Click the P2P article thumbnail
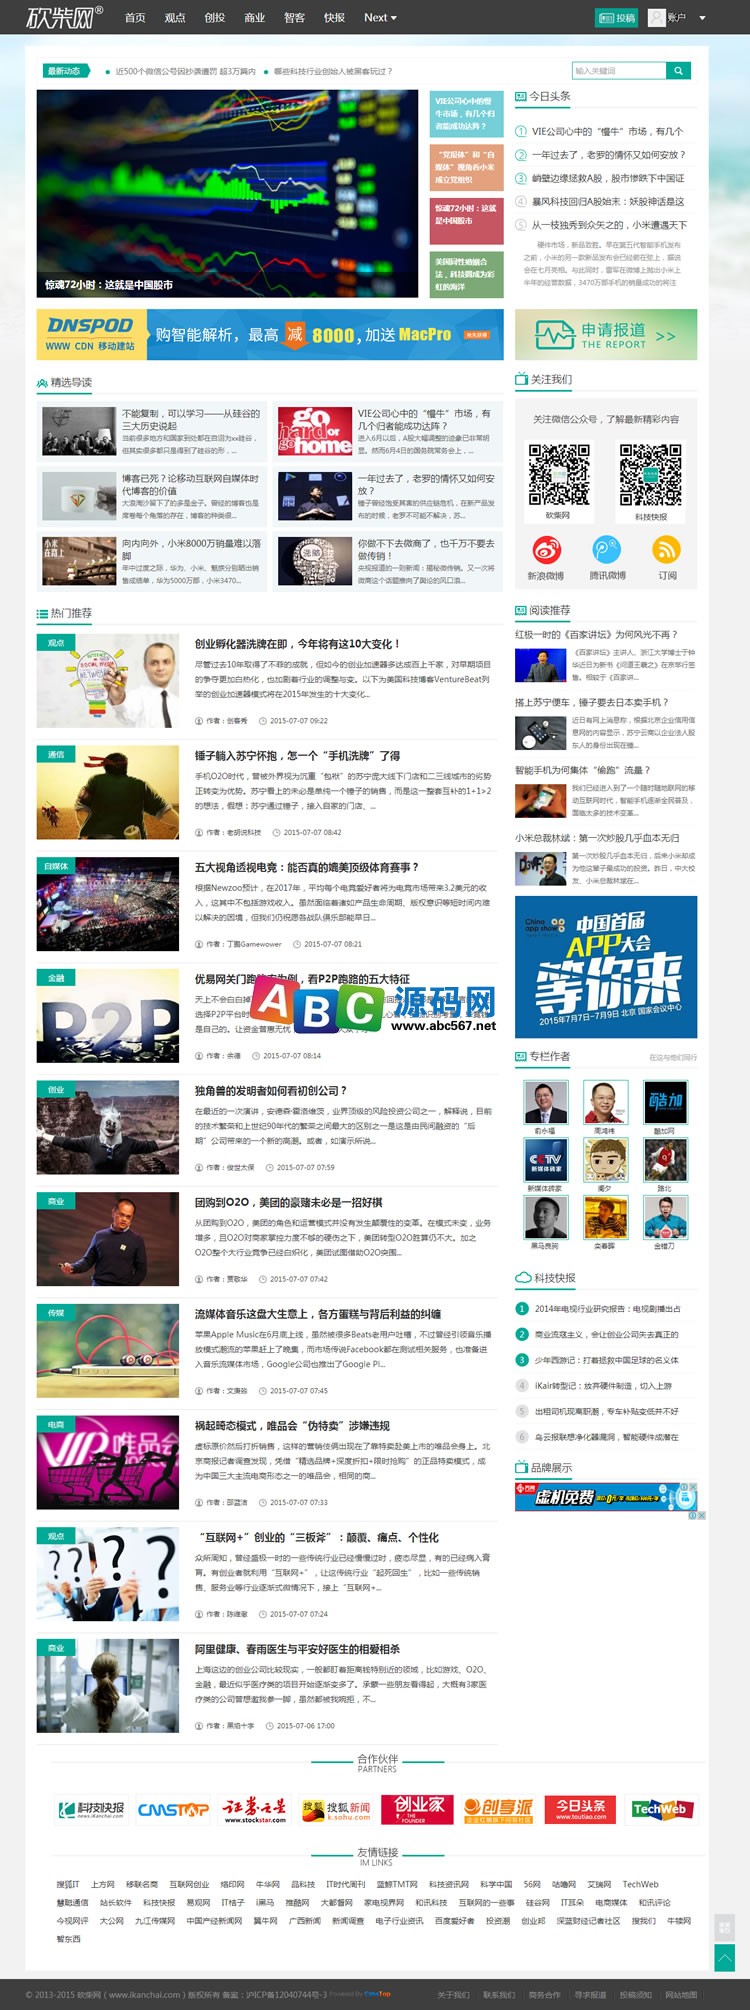750x2010 pixels. pos(108,1016)
